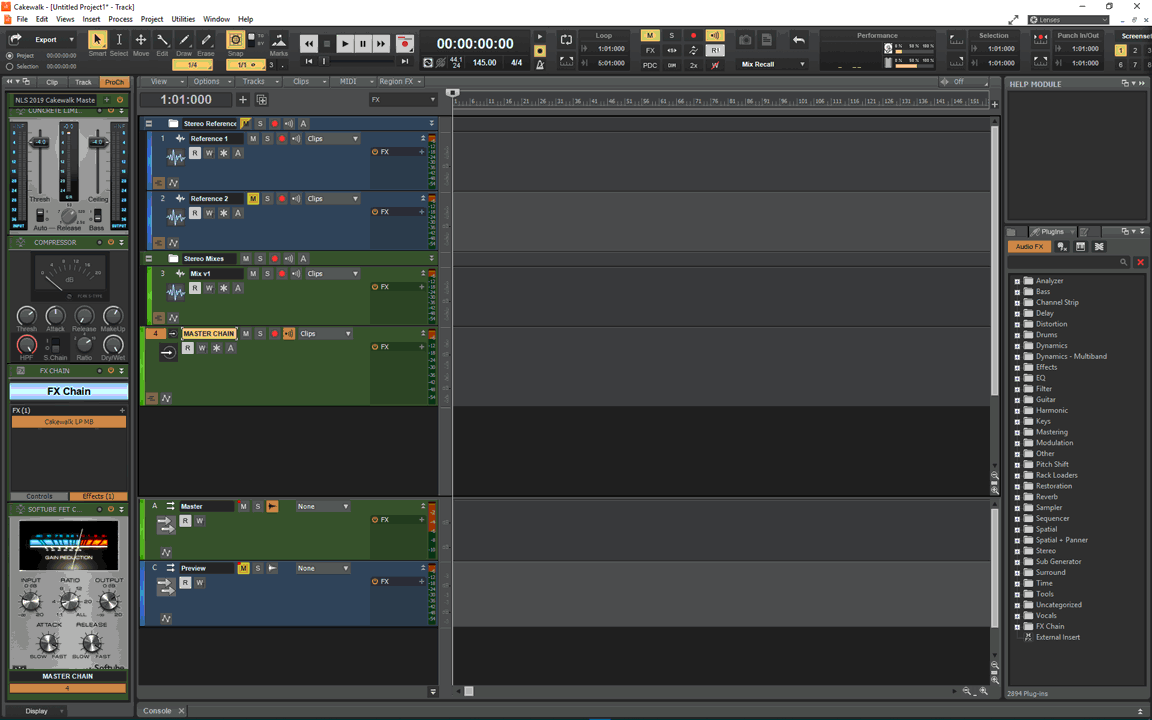Click the Reference 1 waveform icon

pos(175,156)
